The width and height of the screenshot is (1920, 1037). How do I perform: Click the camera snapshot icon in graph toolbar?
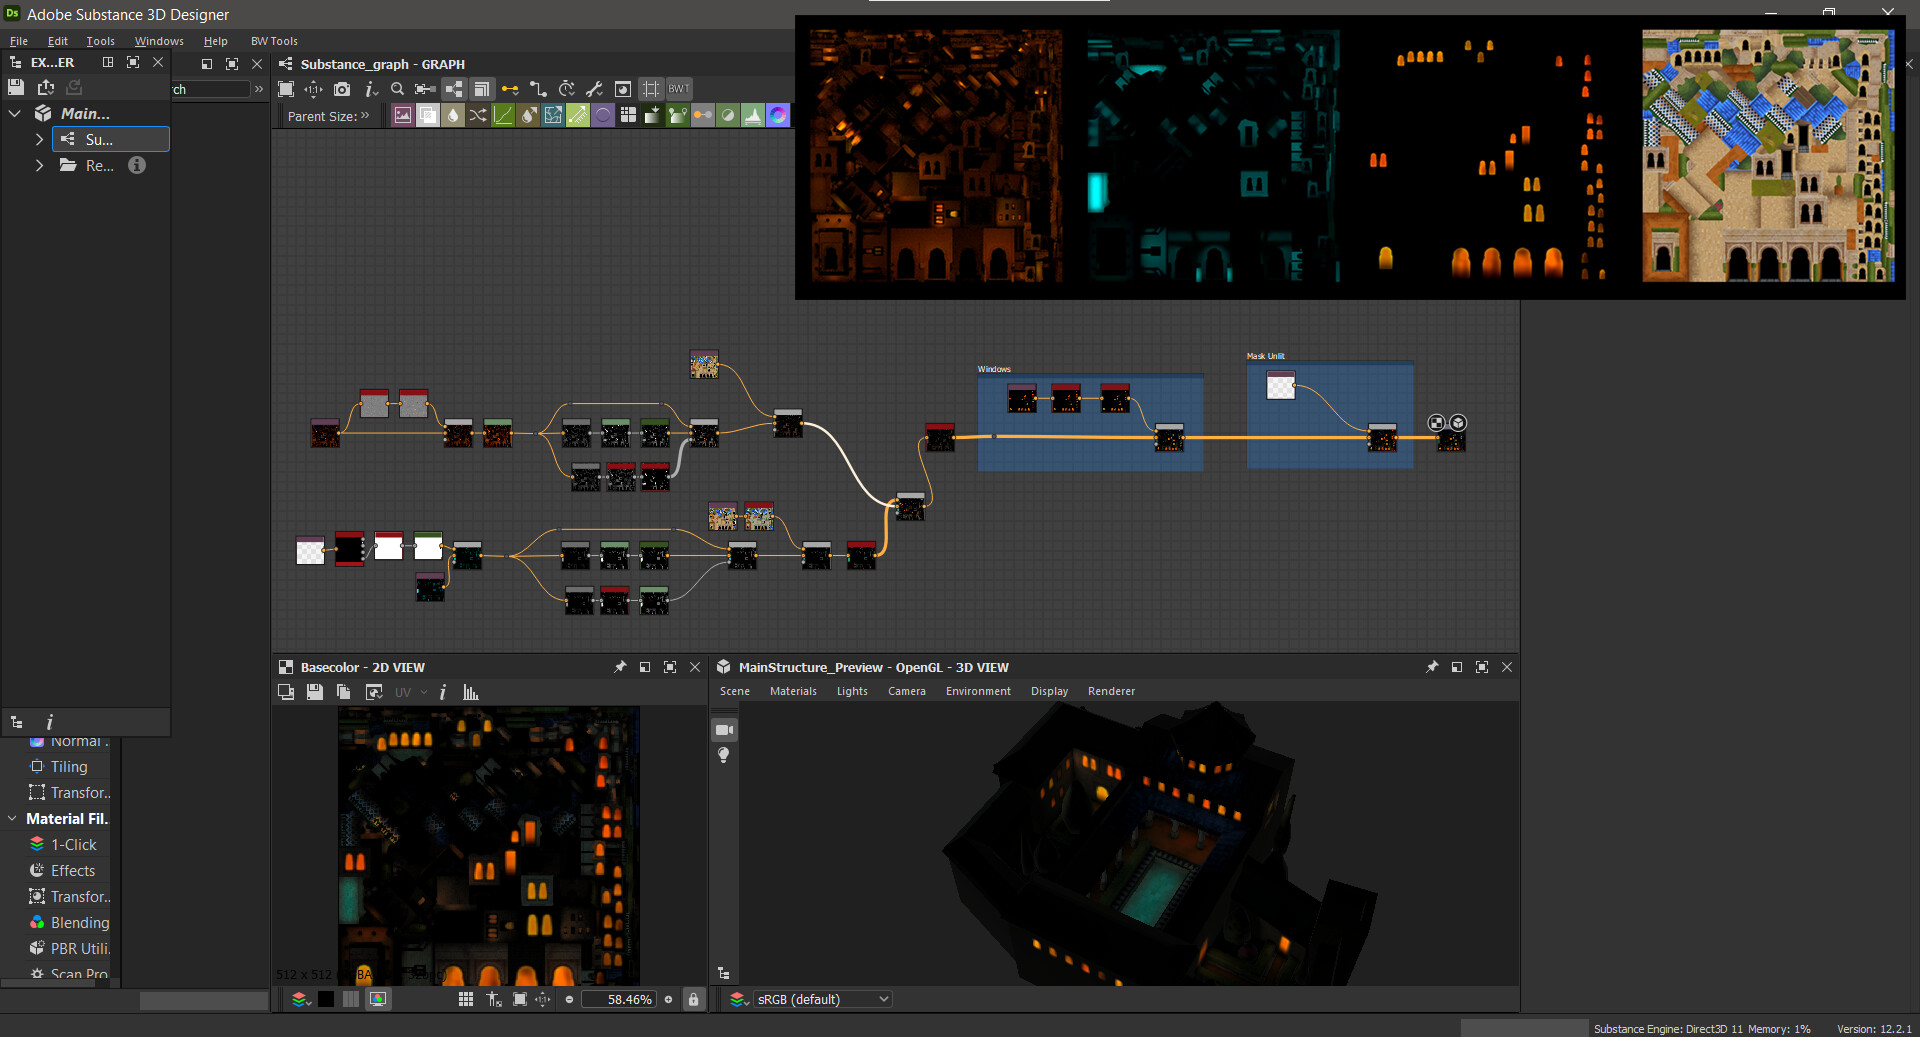342,89
